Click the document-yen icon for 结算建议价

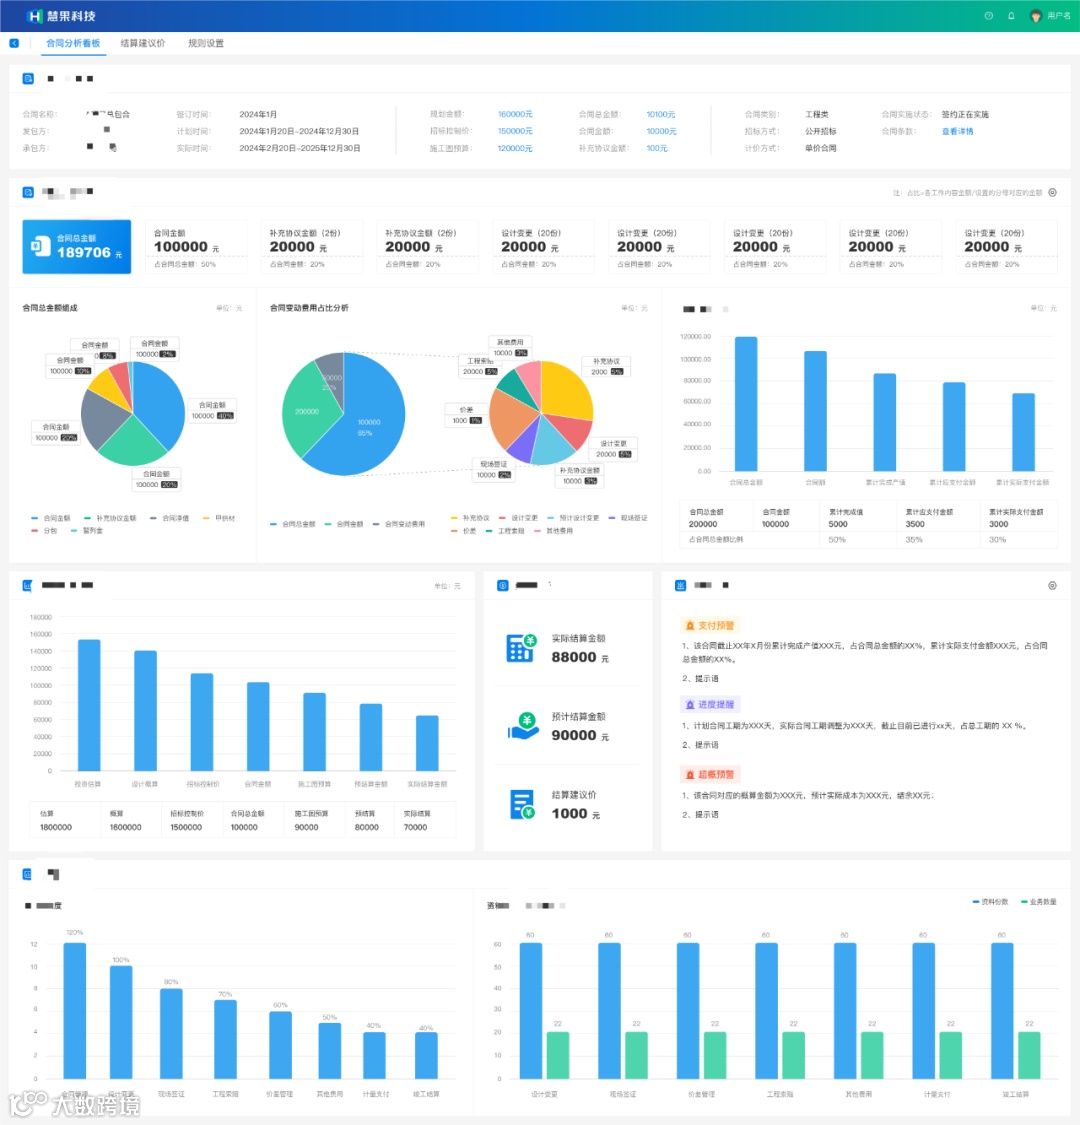pos(522,804)
